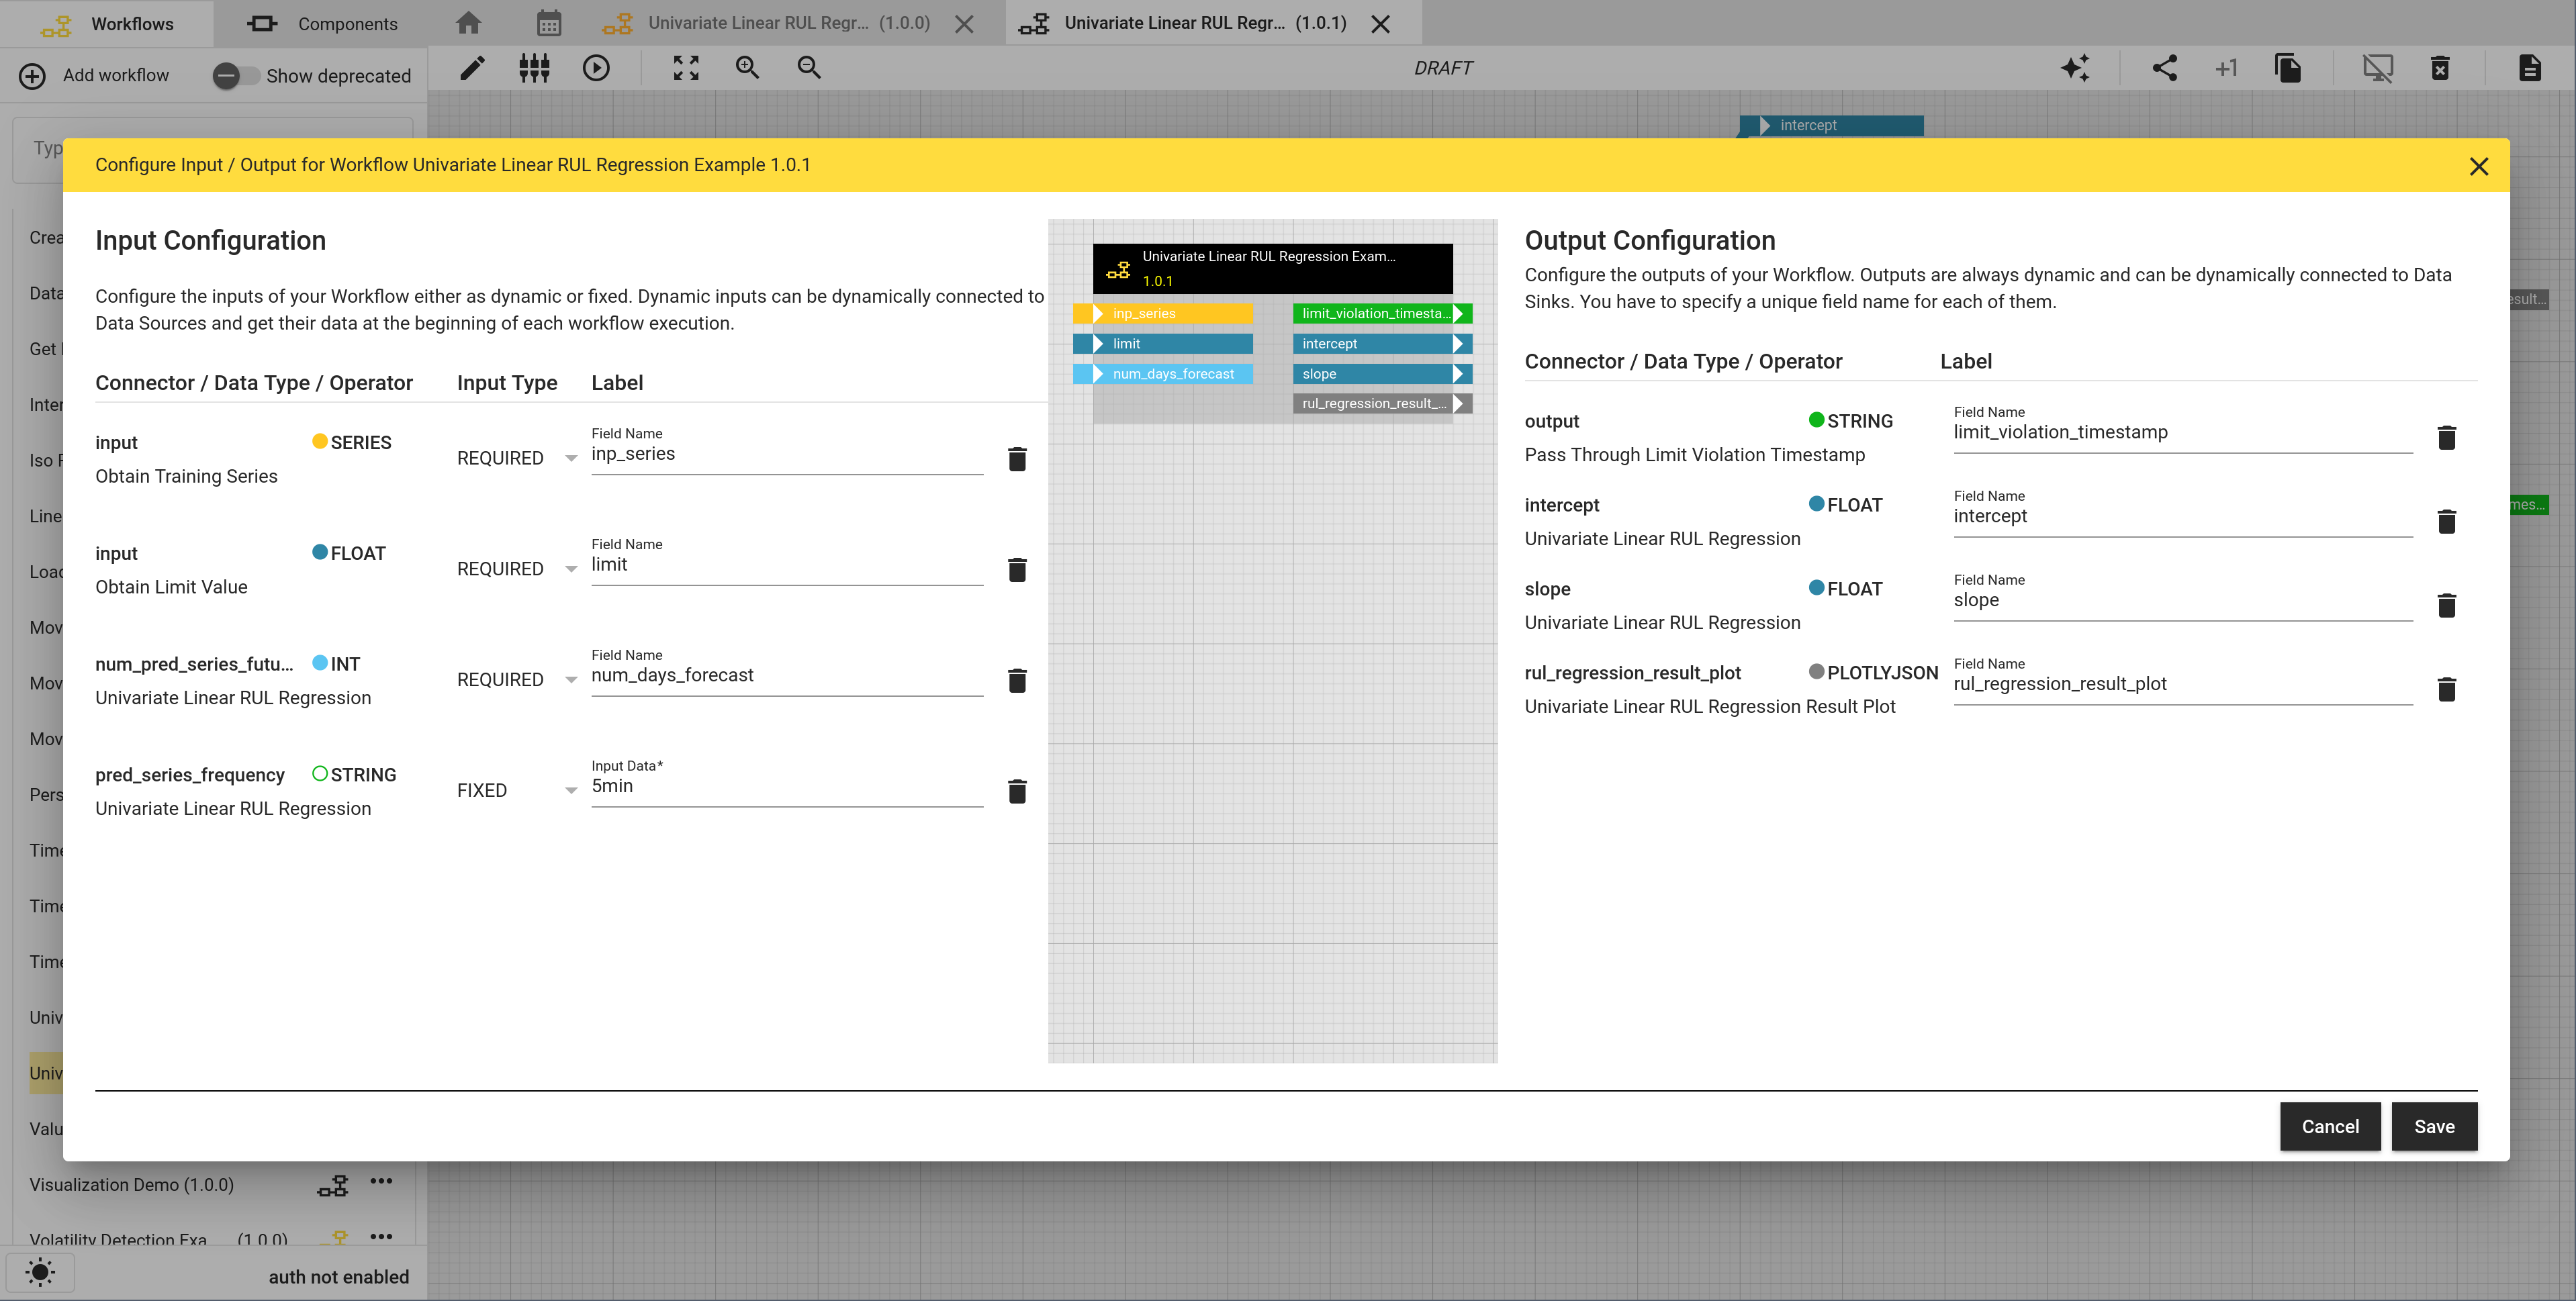The image size is (2576, 1301).
Task: Click the Cancel button
Action: pyautogui.click(x=2330, y=1127)
